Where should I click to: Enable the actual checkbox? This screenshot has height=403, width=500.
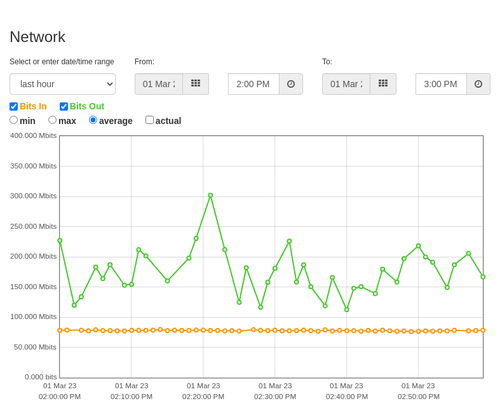[x=150, y=120]
